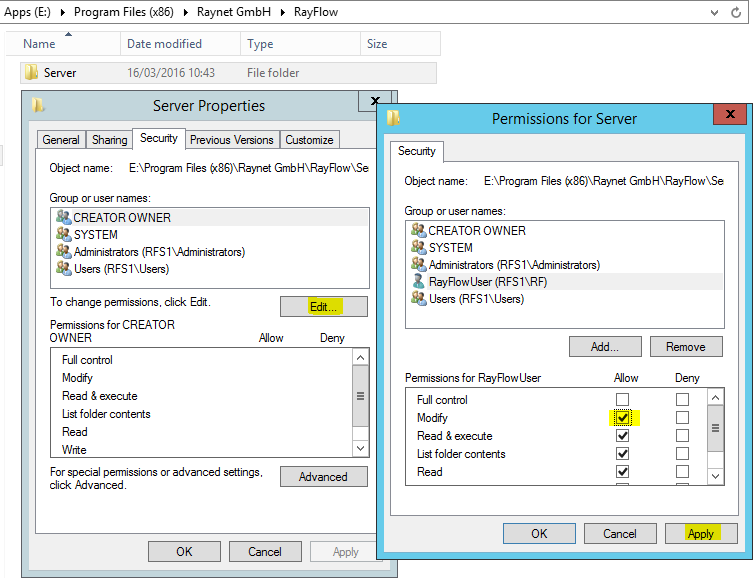
Task: Click RayFlowUser user icon in Permissions dialog
Action: pos(419,281)
